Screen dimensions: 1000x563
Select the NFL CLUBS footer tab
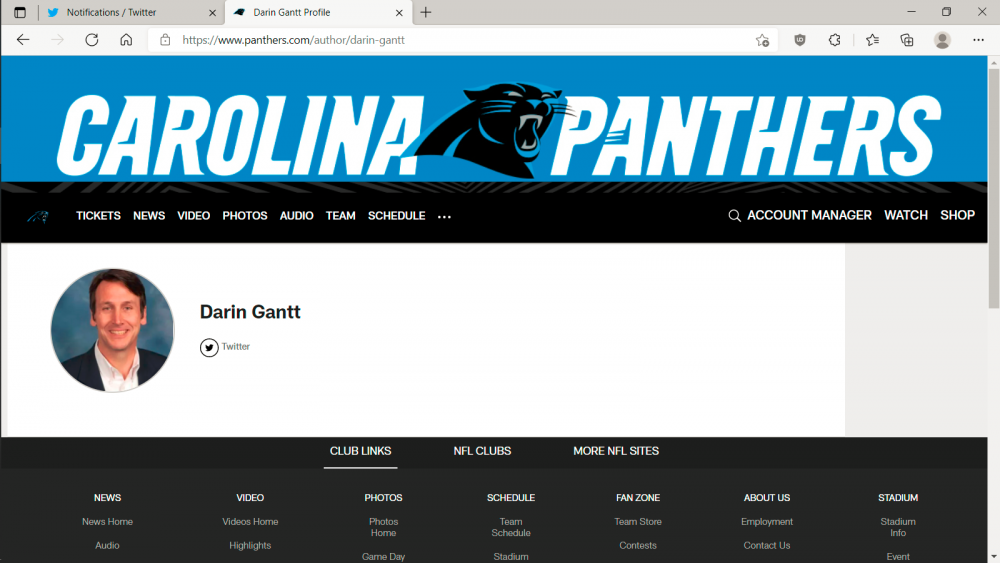[x=482, y=451]
